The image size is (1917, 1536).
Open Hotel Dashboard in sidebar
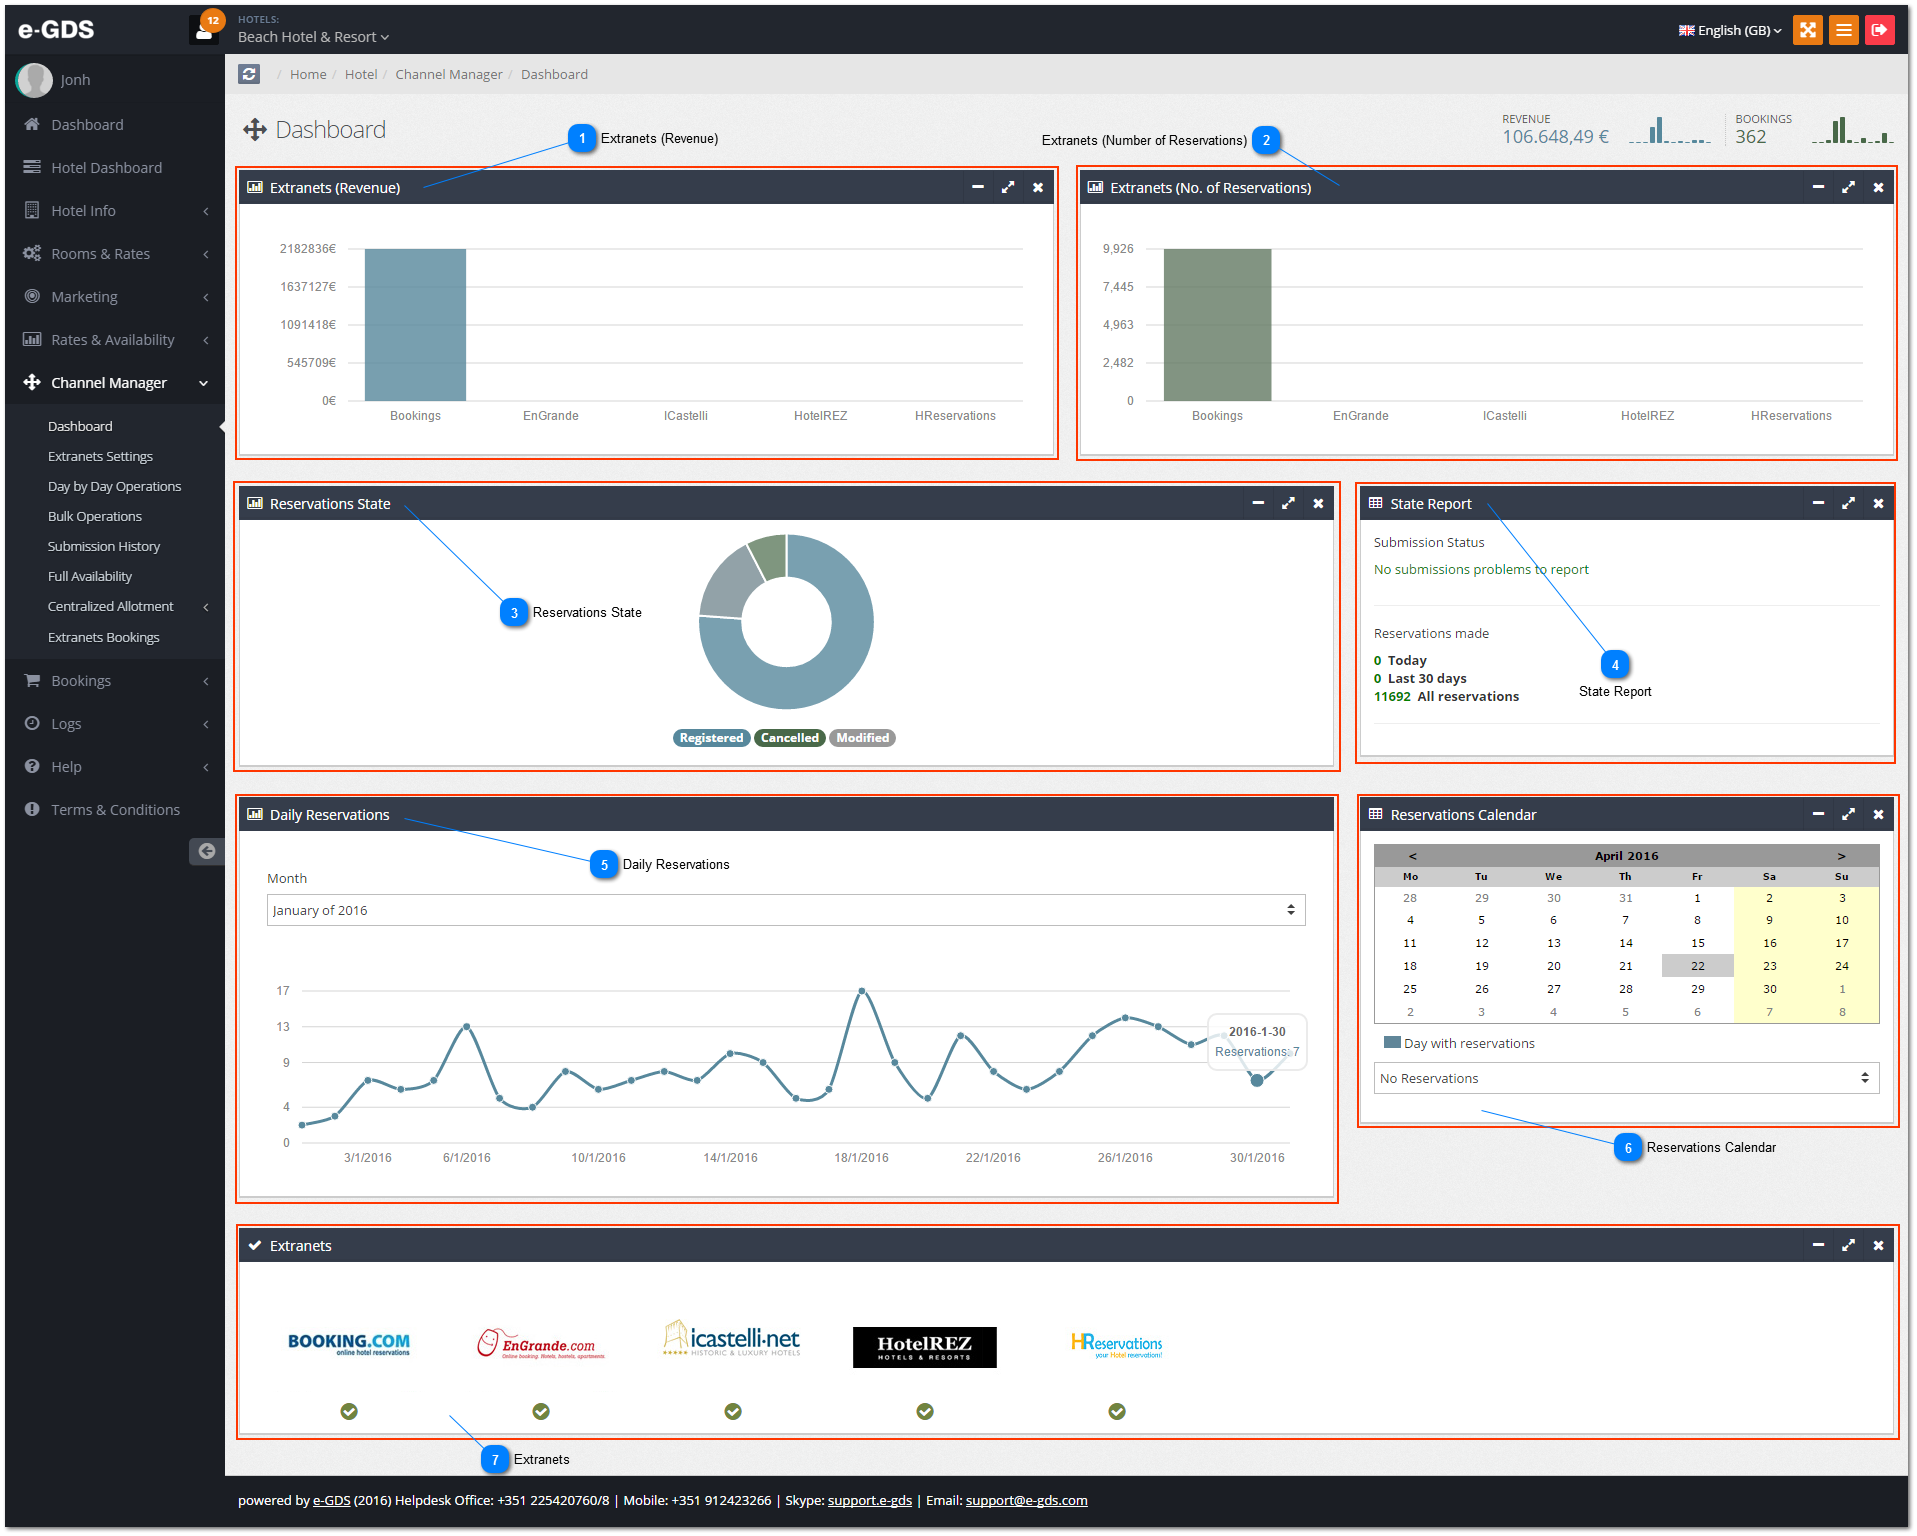coord(115,168)
